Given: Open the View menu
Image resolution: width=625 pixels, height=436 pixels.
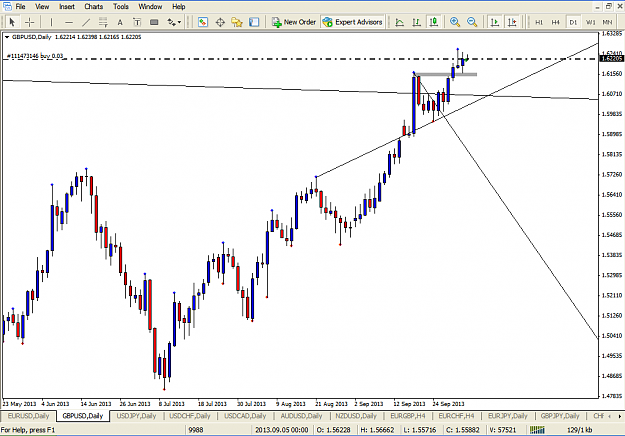Looking at the screenshot, I should (42, 6).
